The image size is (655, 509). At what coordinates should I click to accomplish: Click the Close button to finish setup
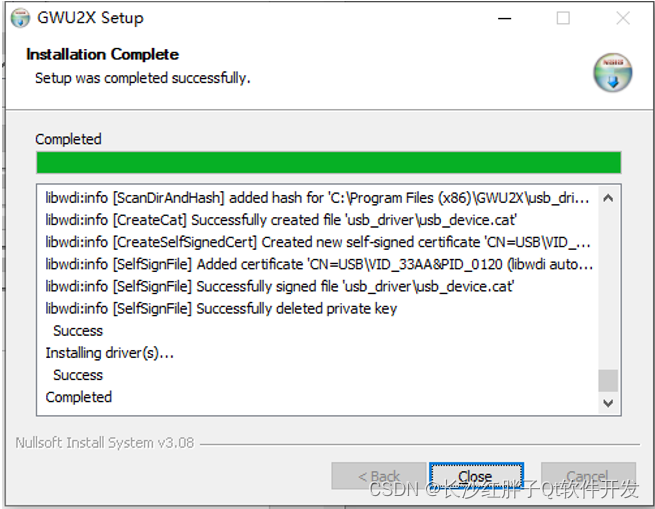coord(476,476)
